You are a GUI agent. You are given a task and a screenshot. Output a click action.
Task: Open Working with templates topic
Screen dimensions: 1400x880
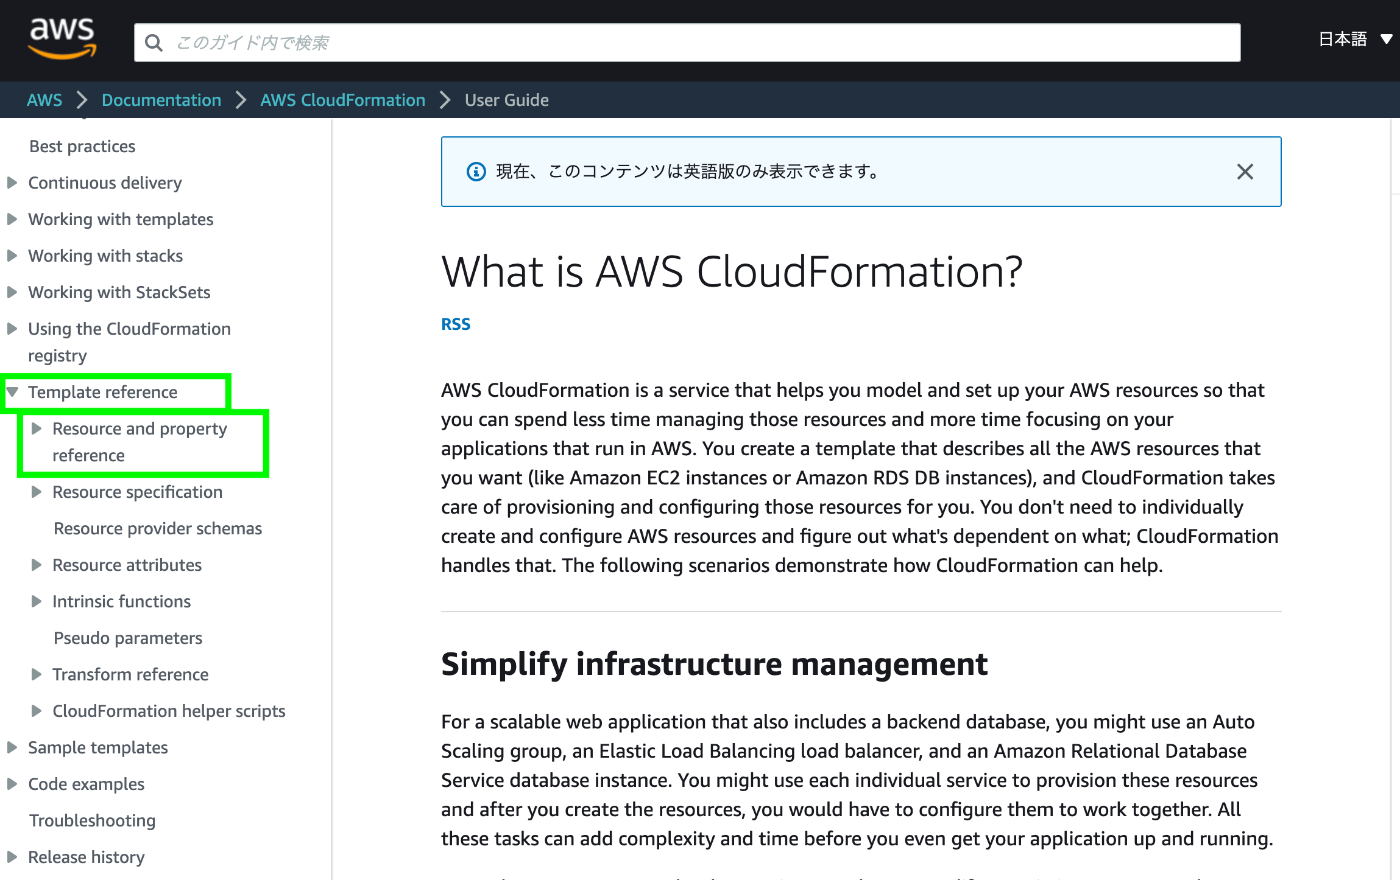pyautogui.click(x=121, y=219)
